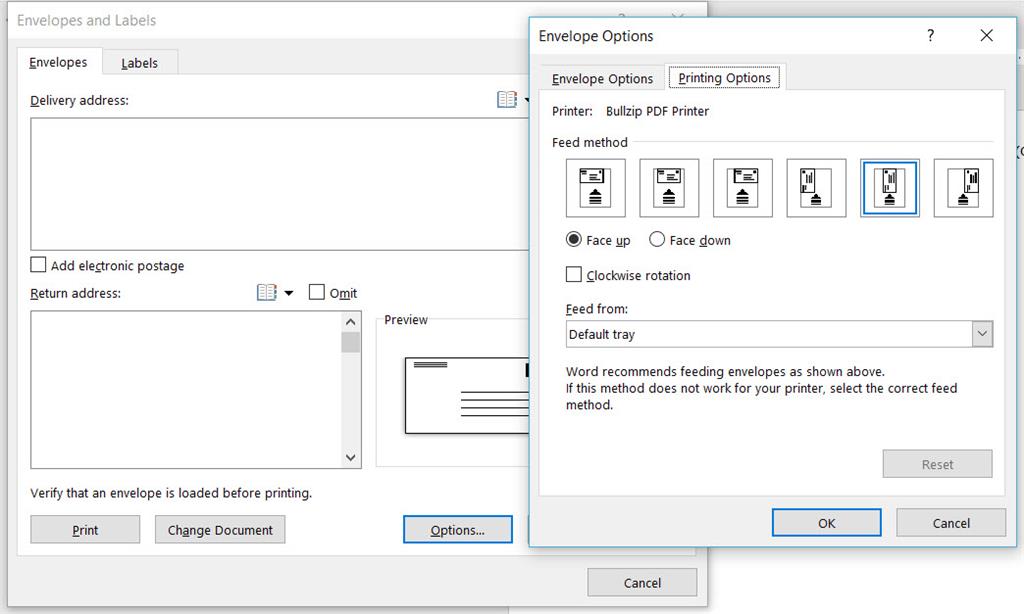1024x614 pixels.
Task: Open the Labels tab in Envelopes and Labels
Action: [139, 63]
